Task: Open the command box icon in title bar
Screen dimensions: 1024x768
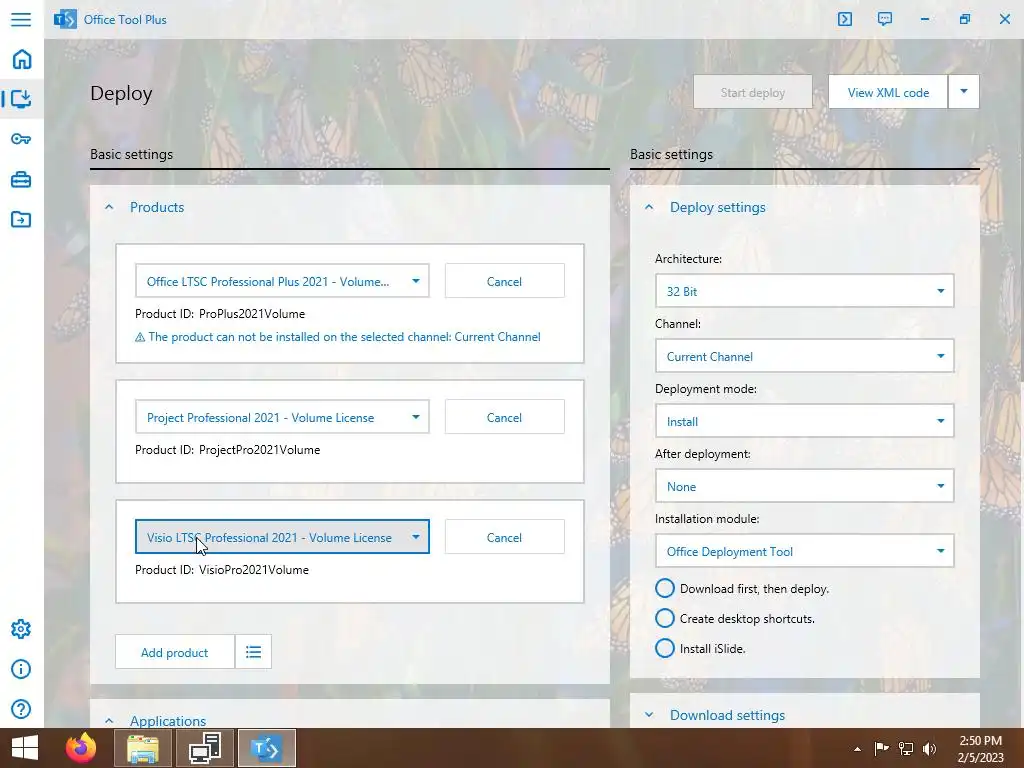Action: click(844, 19)
